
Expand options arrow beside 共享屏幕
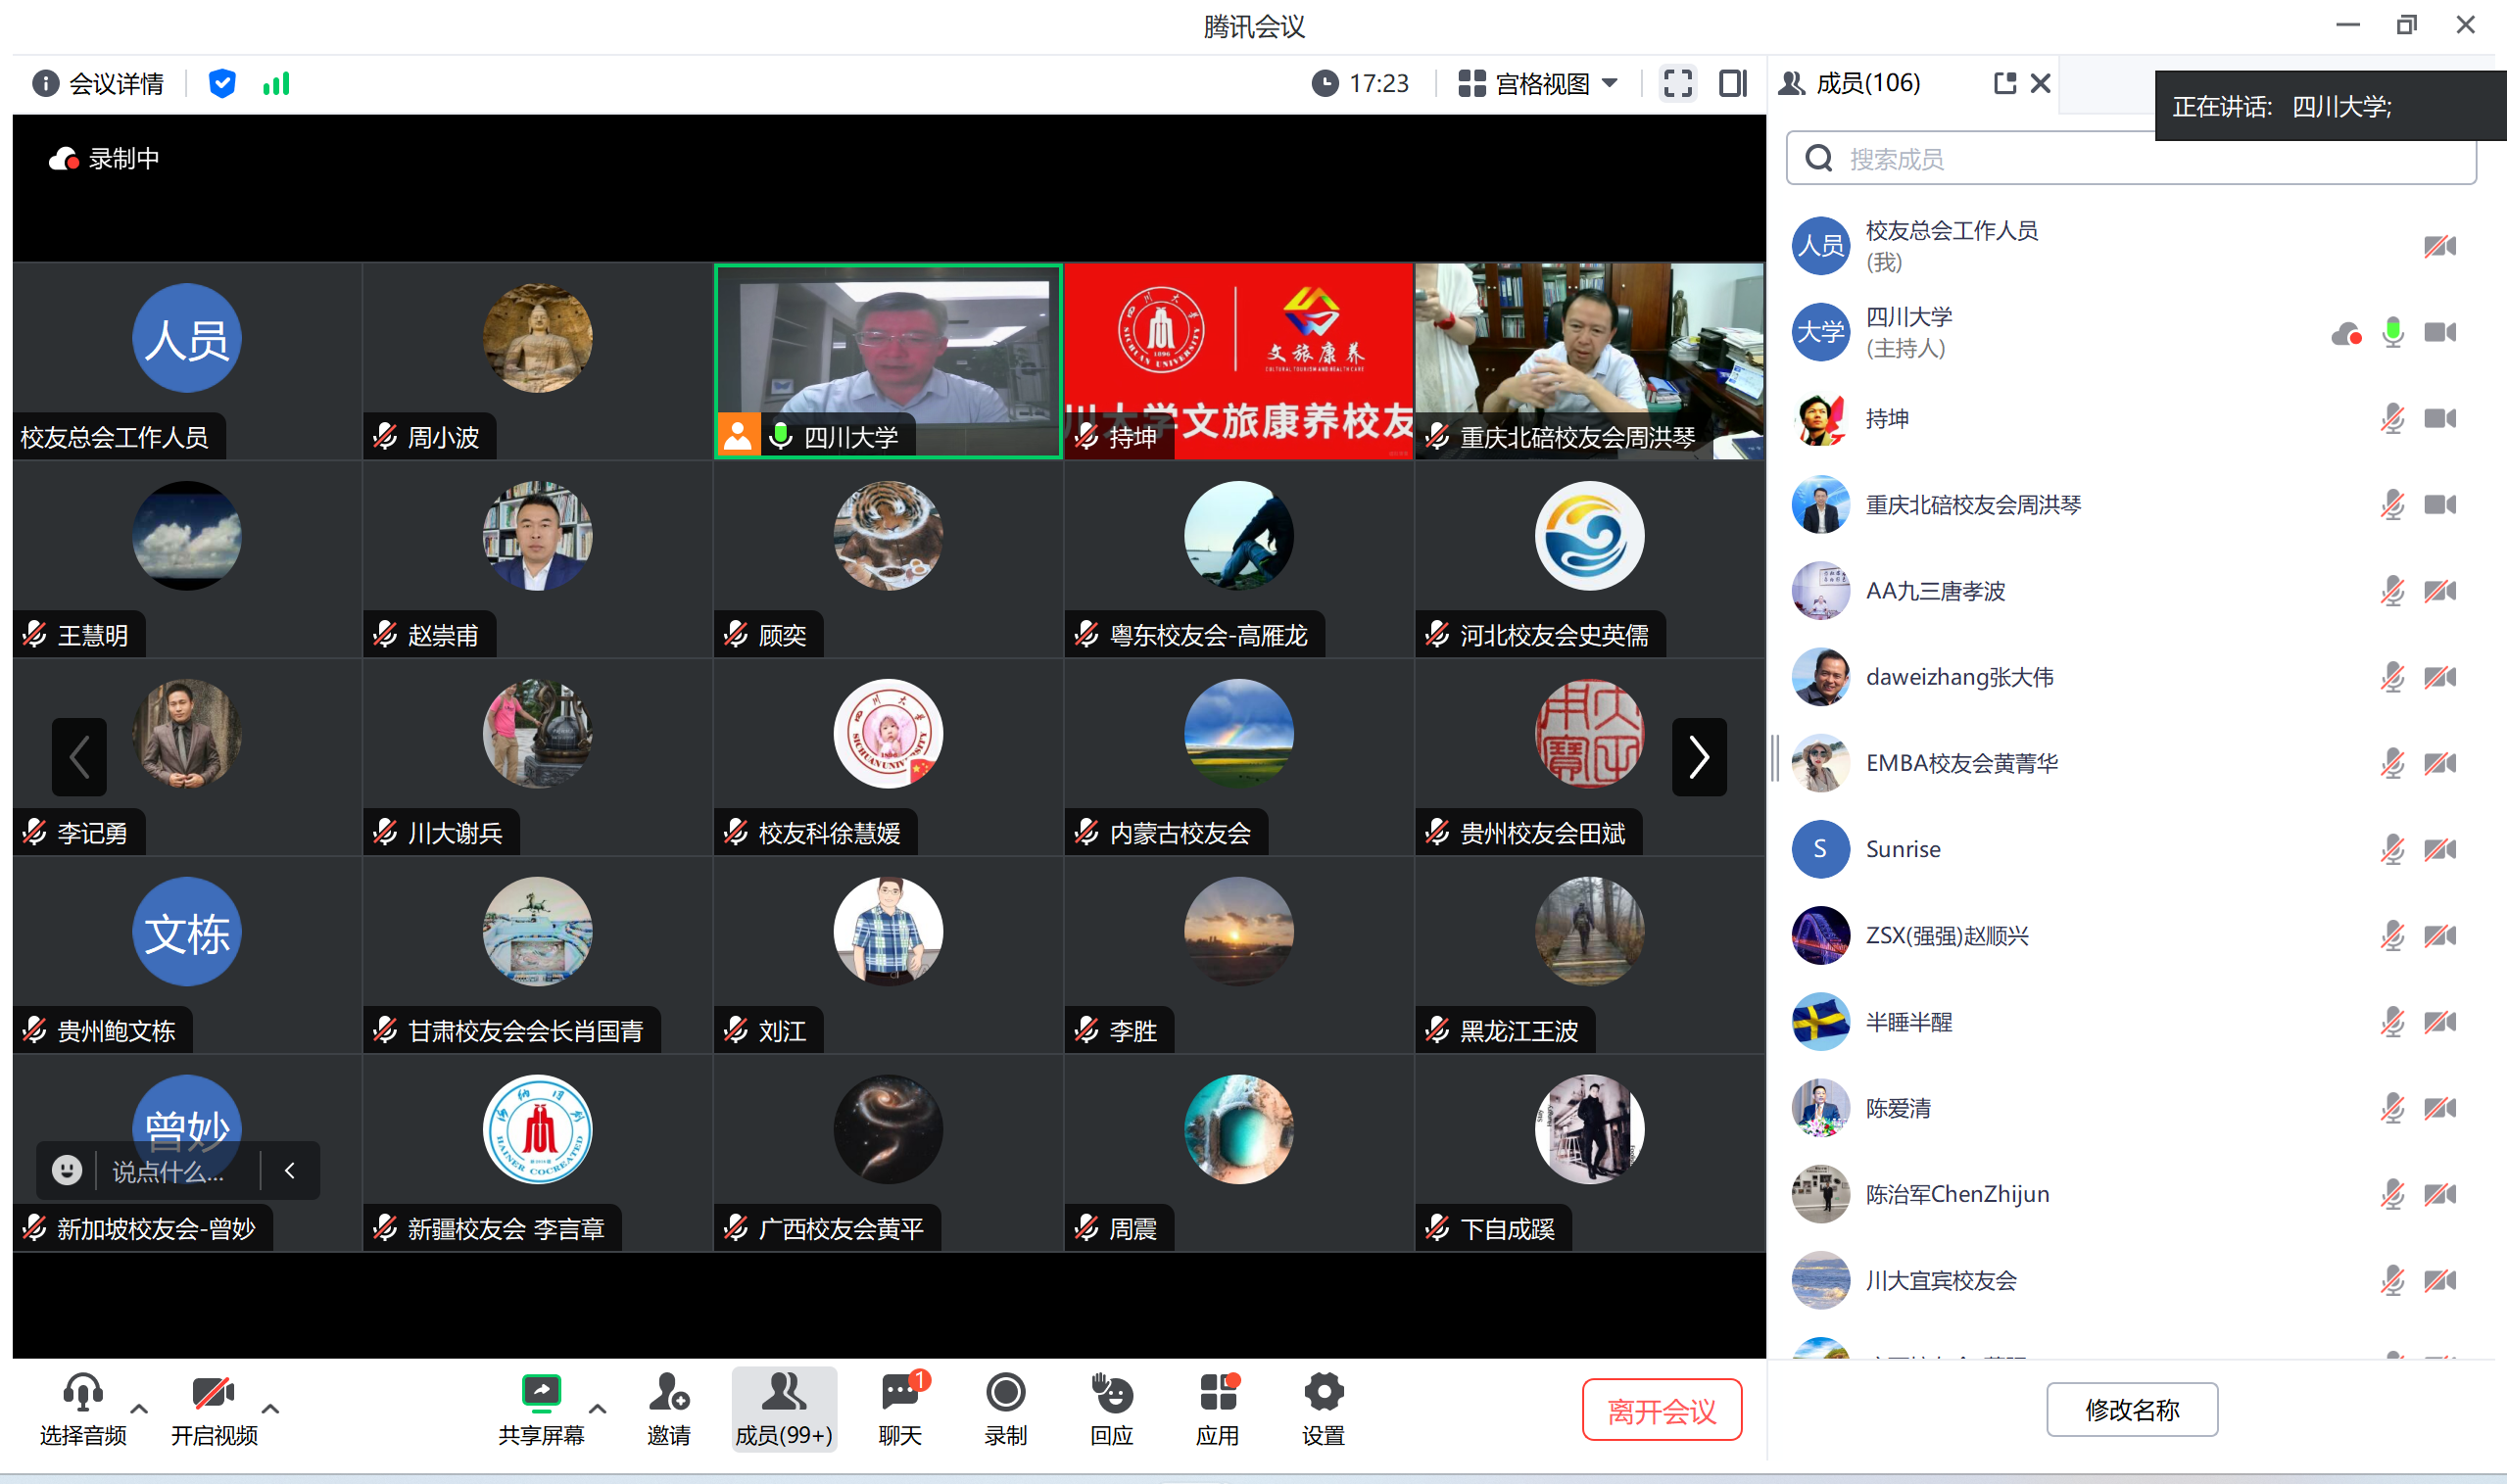coord(598,1408)
